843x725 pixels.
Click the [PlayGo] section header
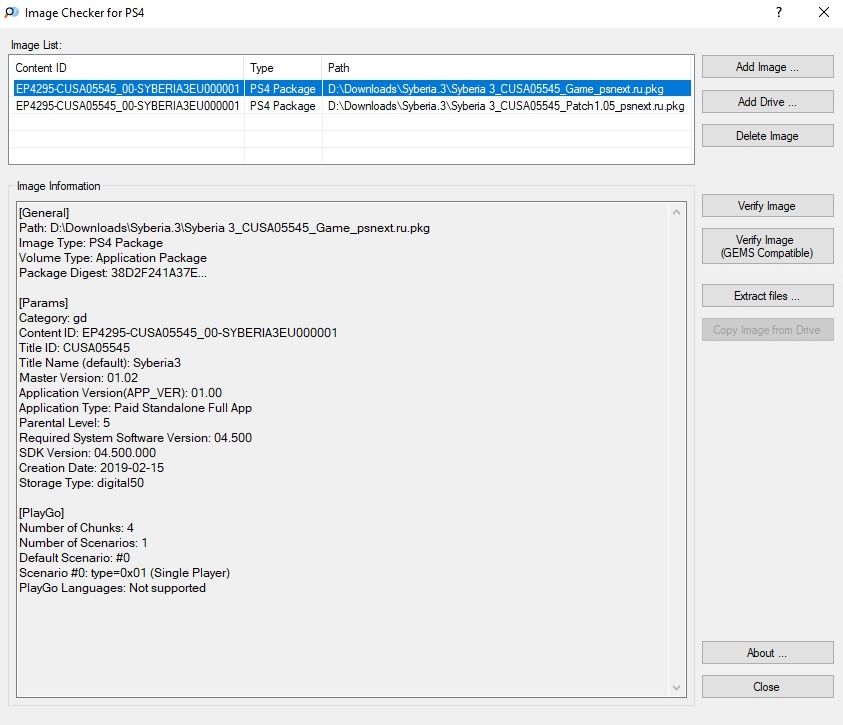coord(41,513)
